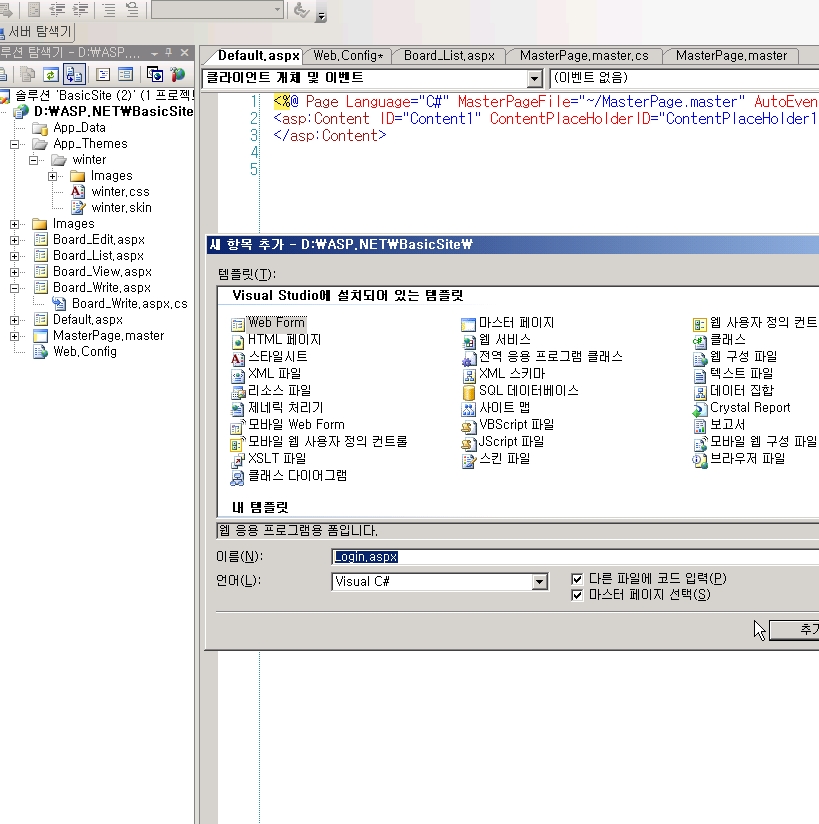Select the 데이터 집합 template
This screenshot has height=824, width=819.
[x=733, y=390]
